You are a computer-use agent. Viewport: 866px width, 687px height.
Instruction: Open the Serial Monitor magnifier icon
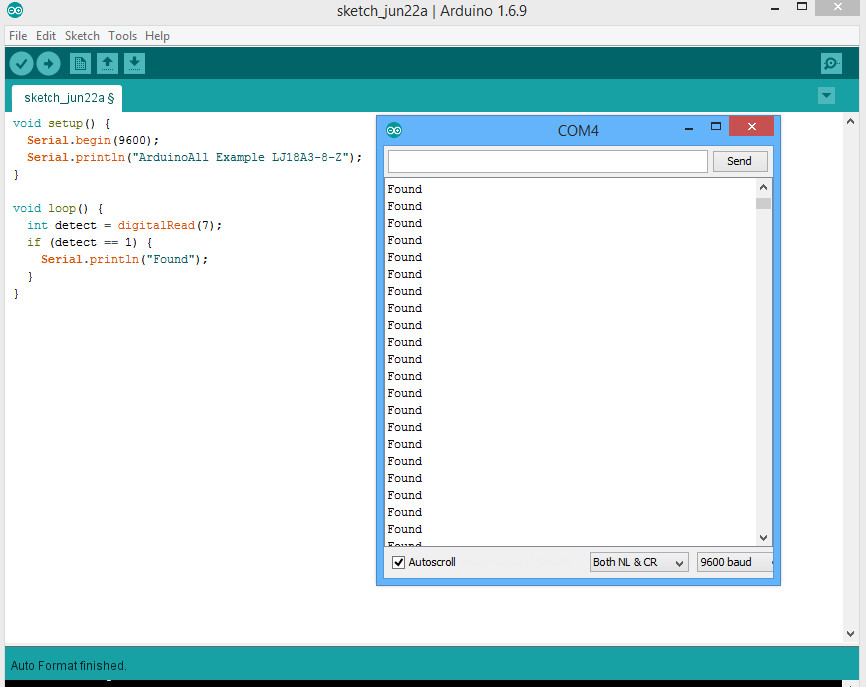click(831, 64)
